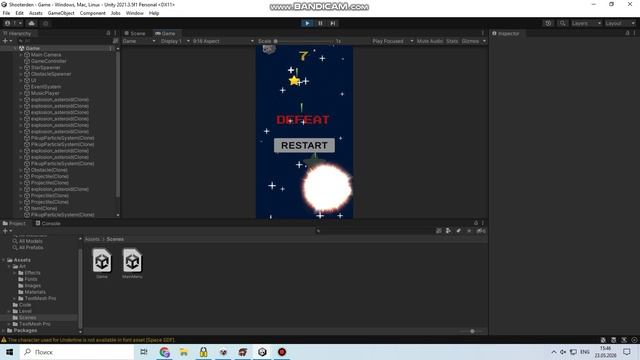Switch to the Console tab

48,223
